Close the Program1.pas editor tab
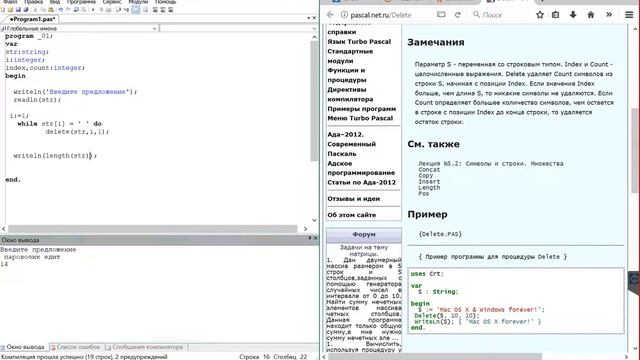Image resolution: width=640 pixels, height=360 pixels. point(314,18)
